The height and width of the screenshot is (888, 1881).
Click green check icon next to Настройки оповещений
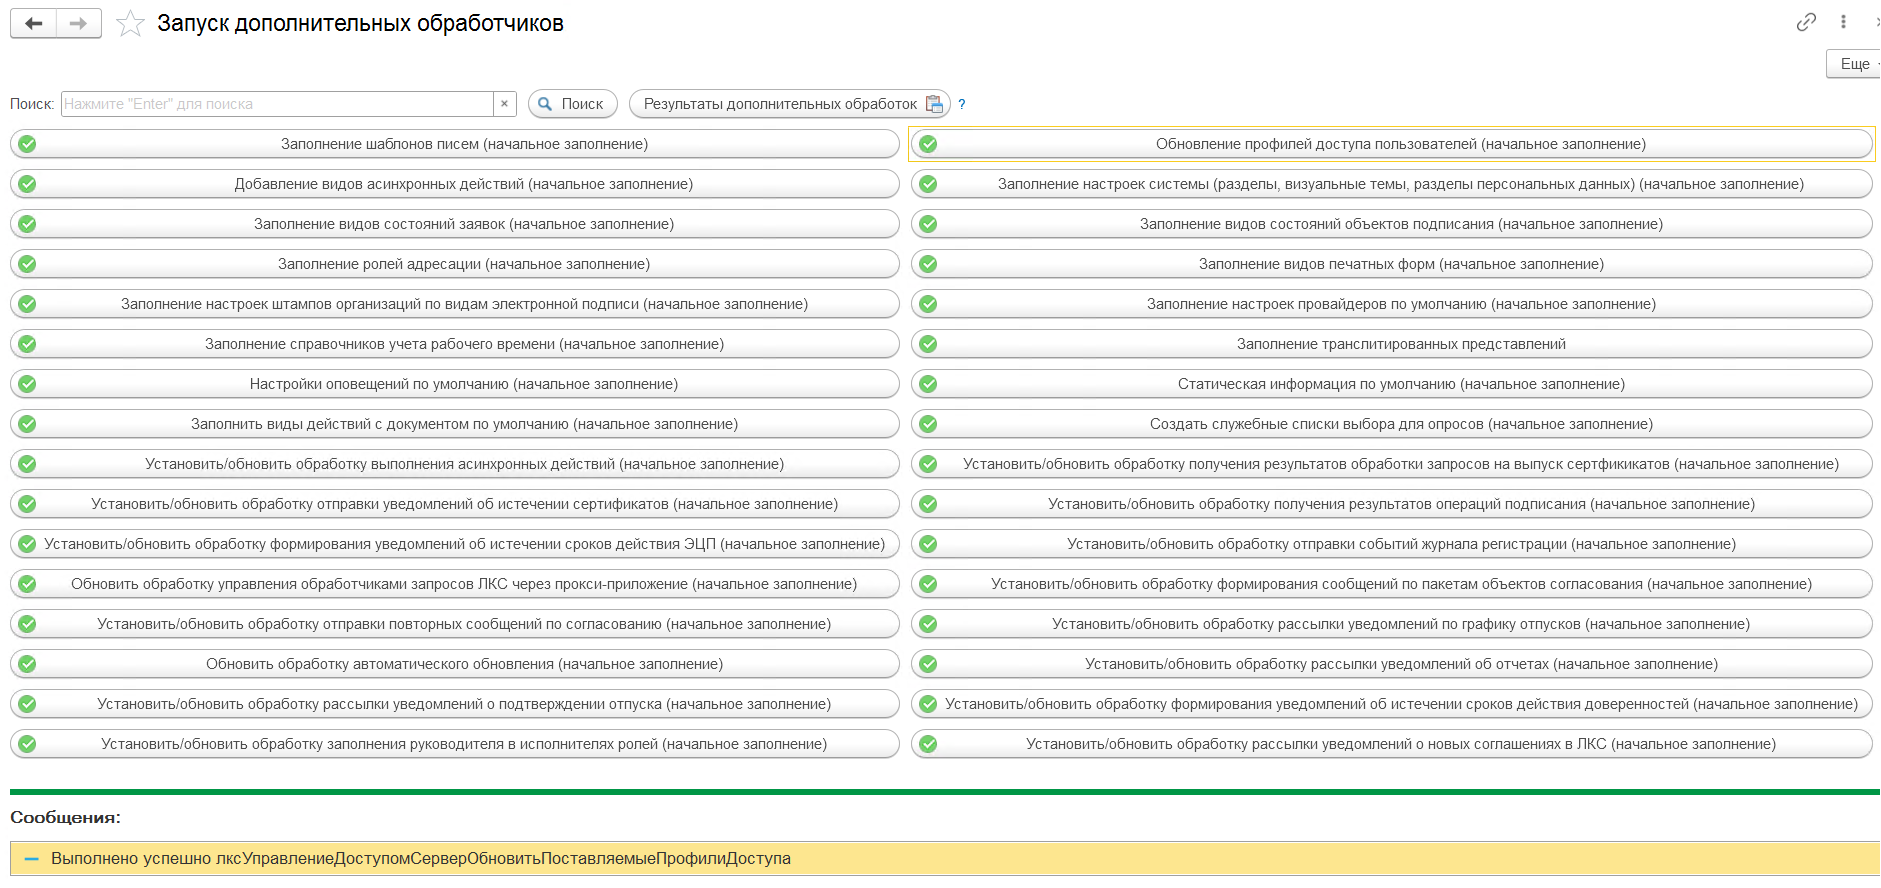tap(27, 384)
